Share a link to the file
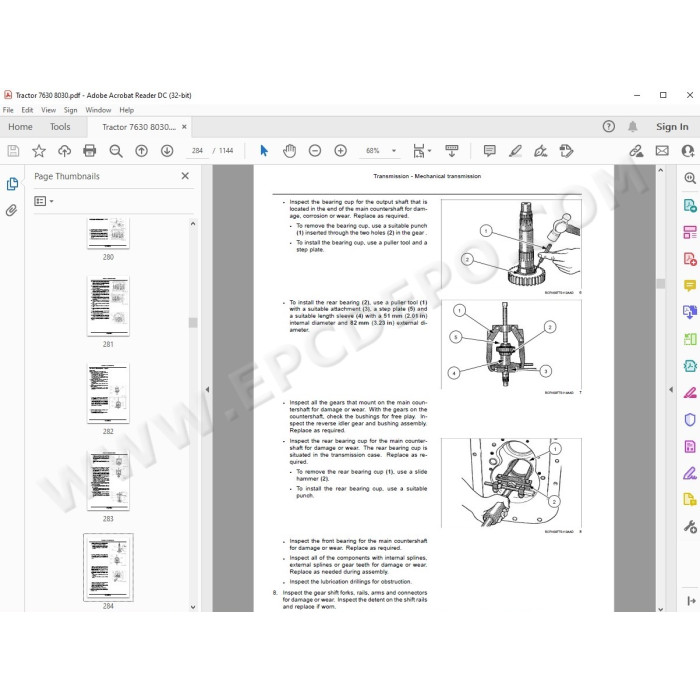Image resolution: width=700 pixels, height=700 pixels. click(x=636, y=151)
